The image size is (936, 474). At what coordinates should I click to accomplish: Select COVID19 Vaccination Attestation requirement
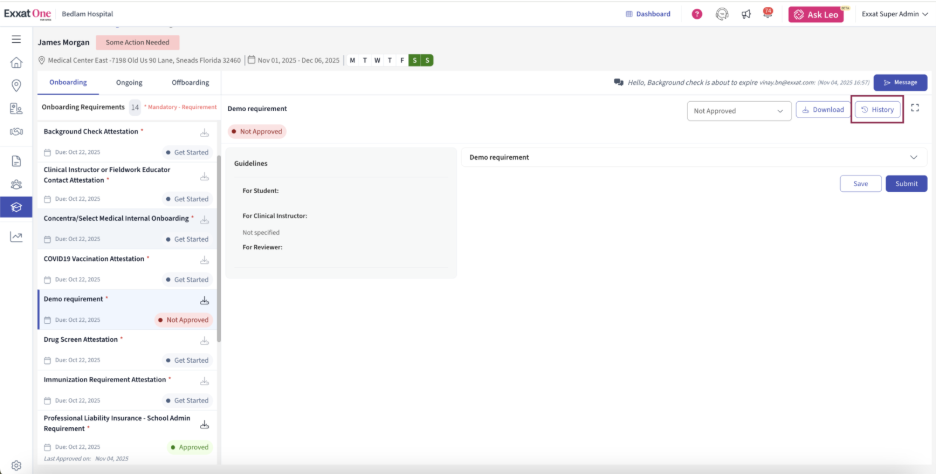(x=95, y=259)
